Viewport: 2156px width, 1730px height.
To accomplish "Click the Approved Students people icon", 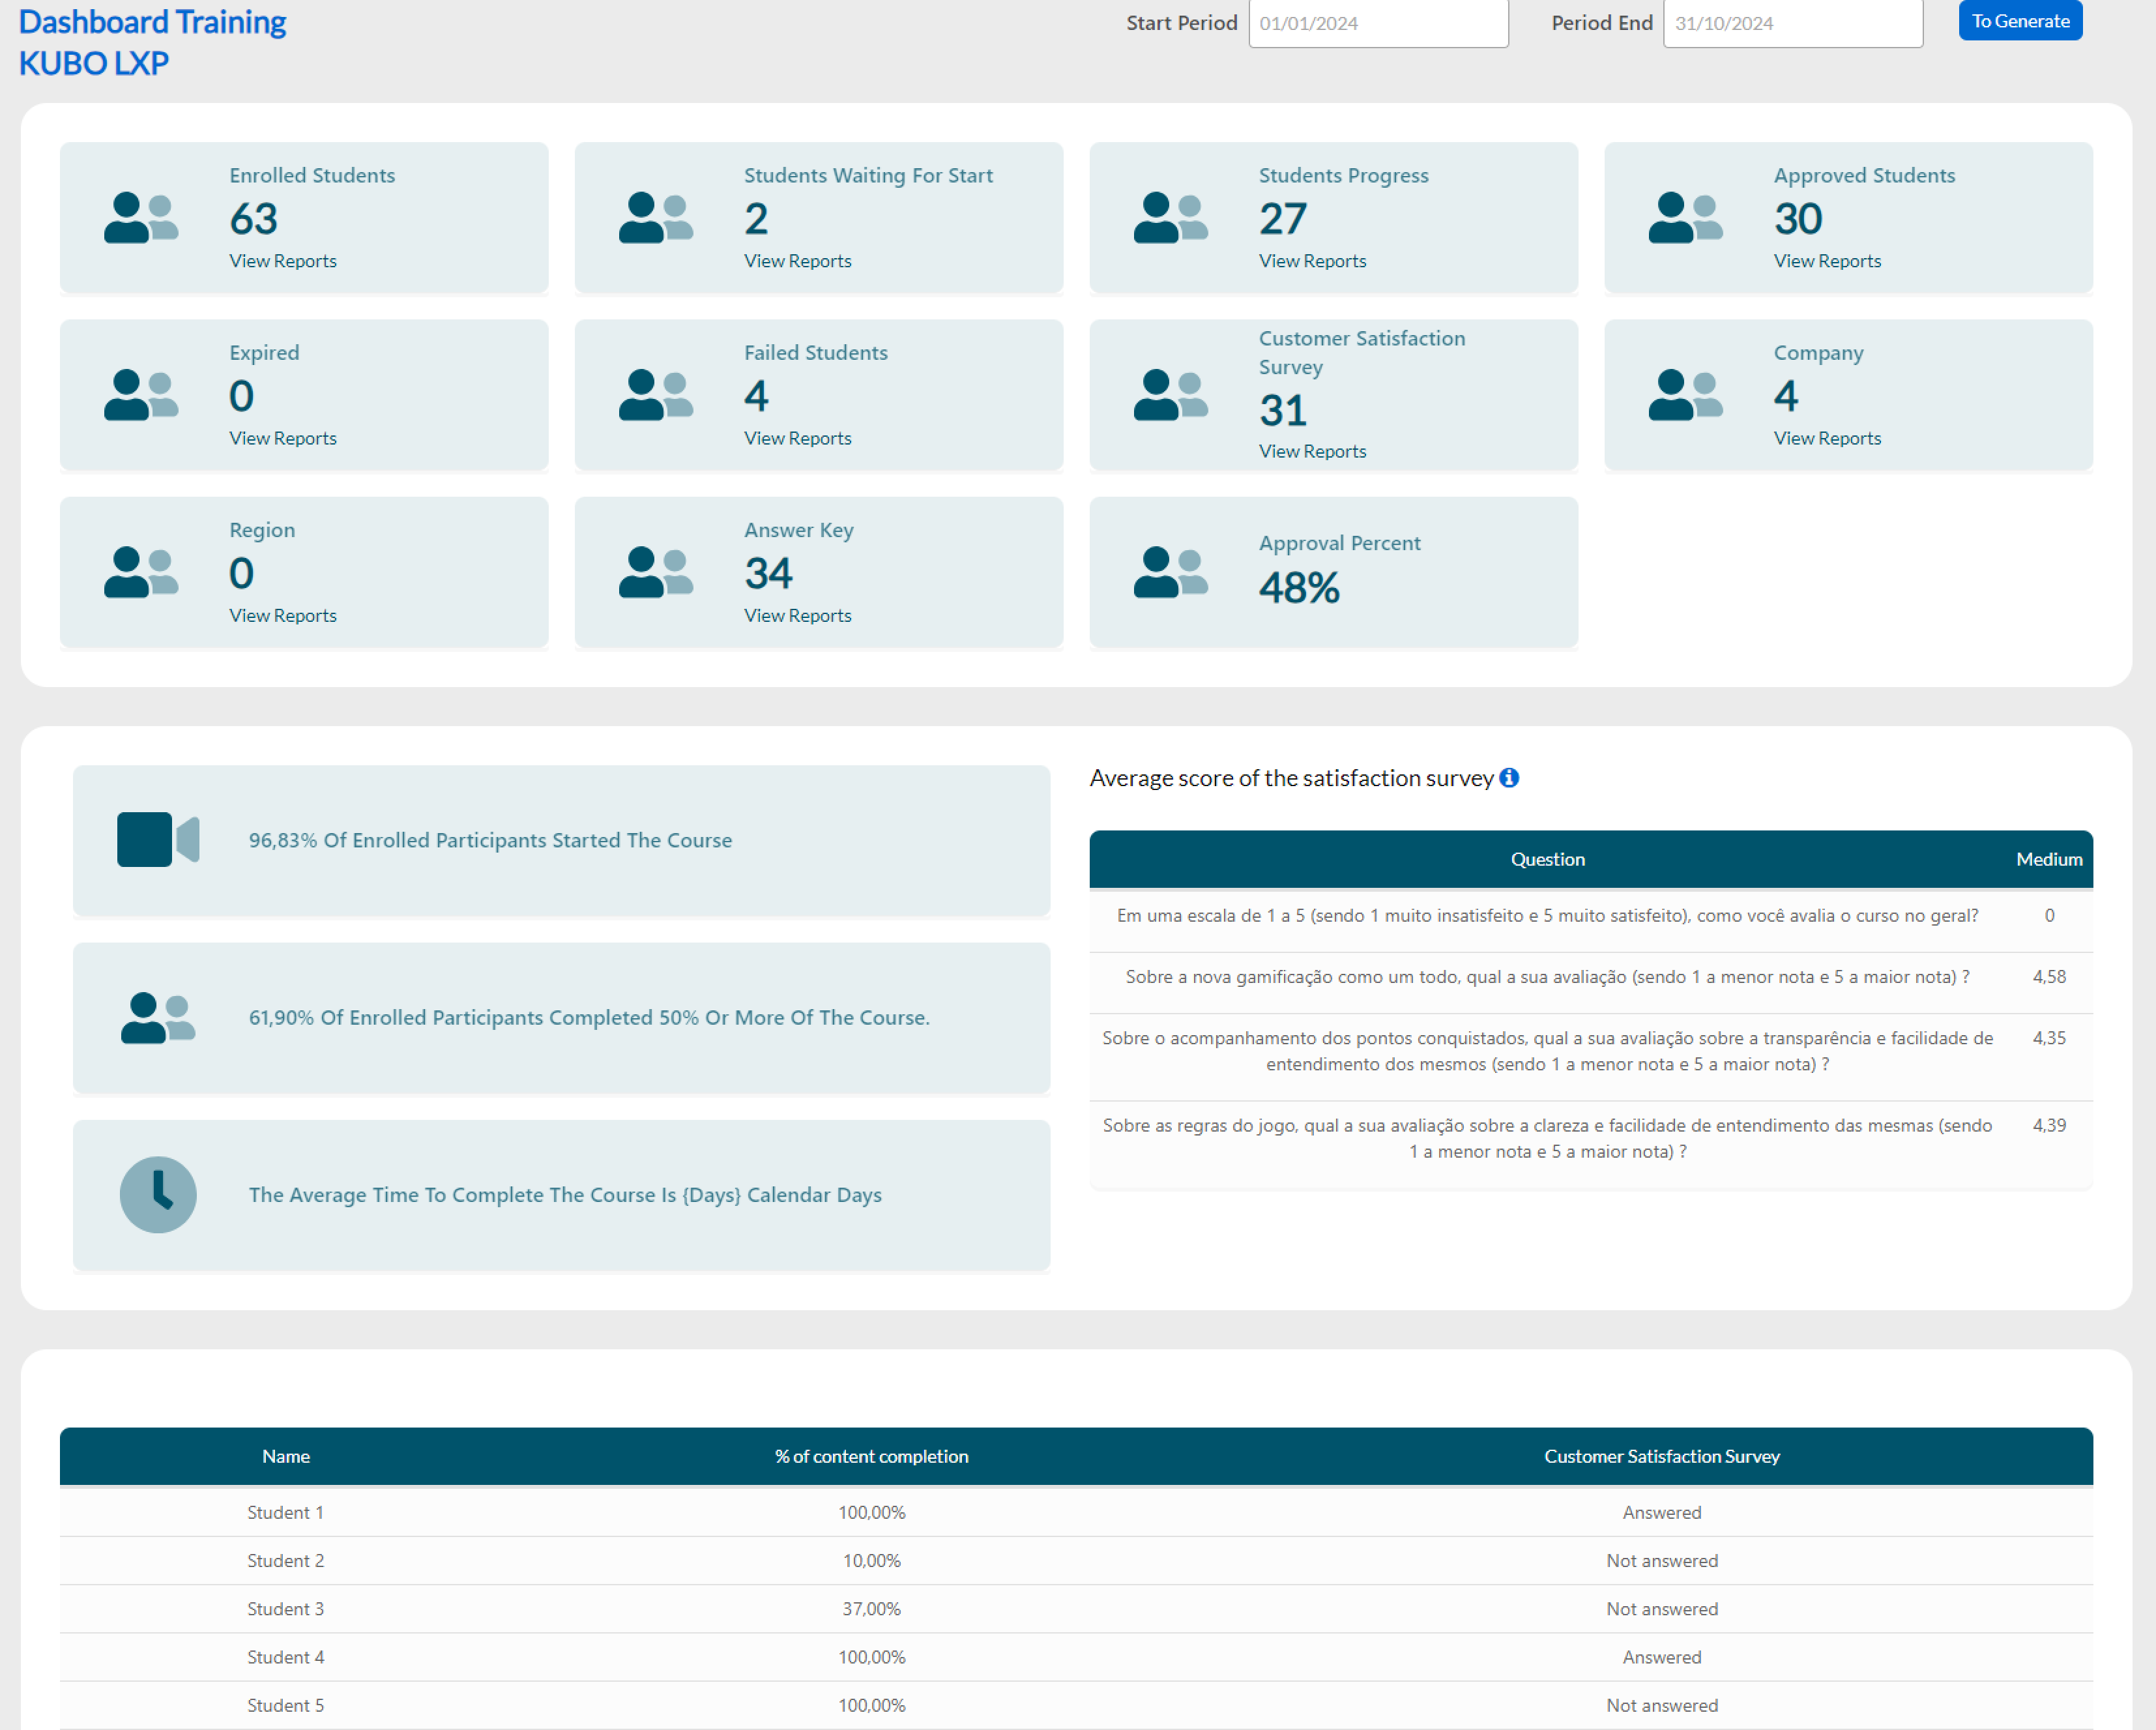I will (x=1685, y=218).
